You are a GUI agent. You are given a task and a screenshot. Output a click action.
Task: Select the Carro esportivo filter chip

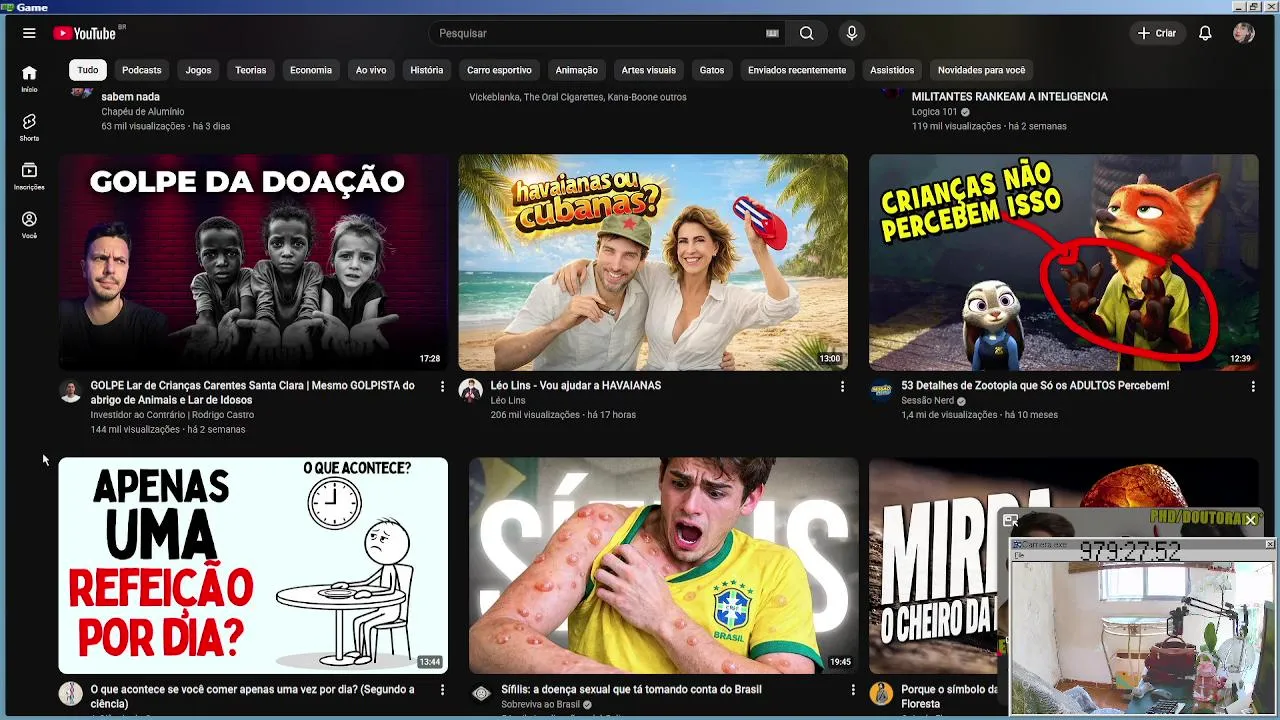click(499, 70)
